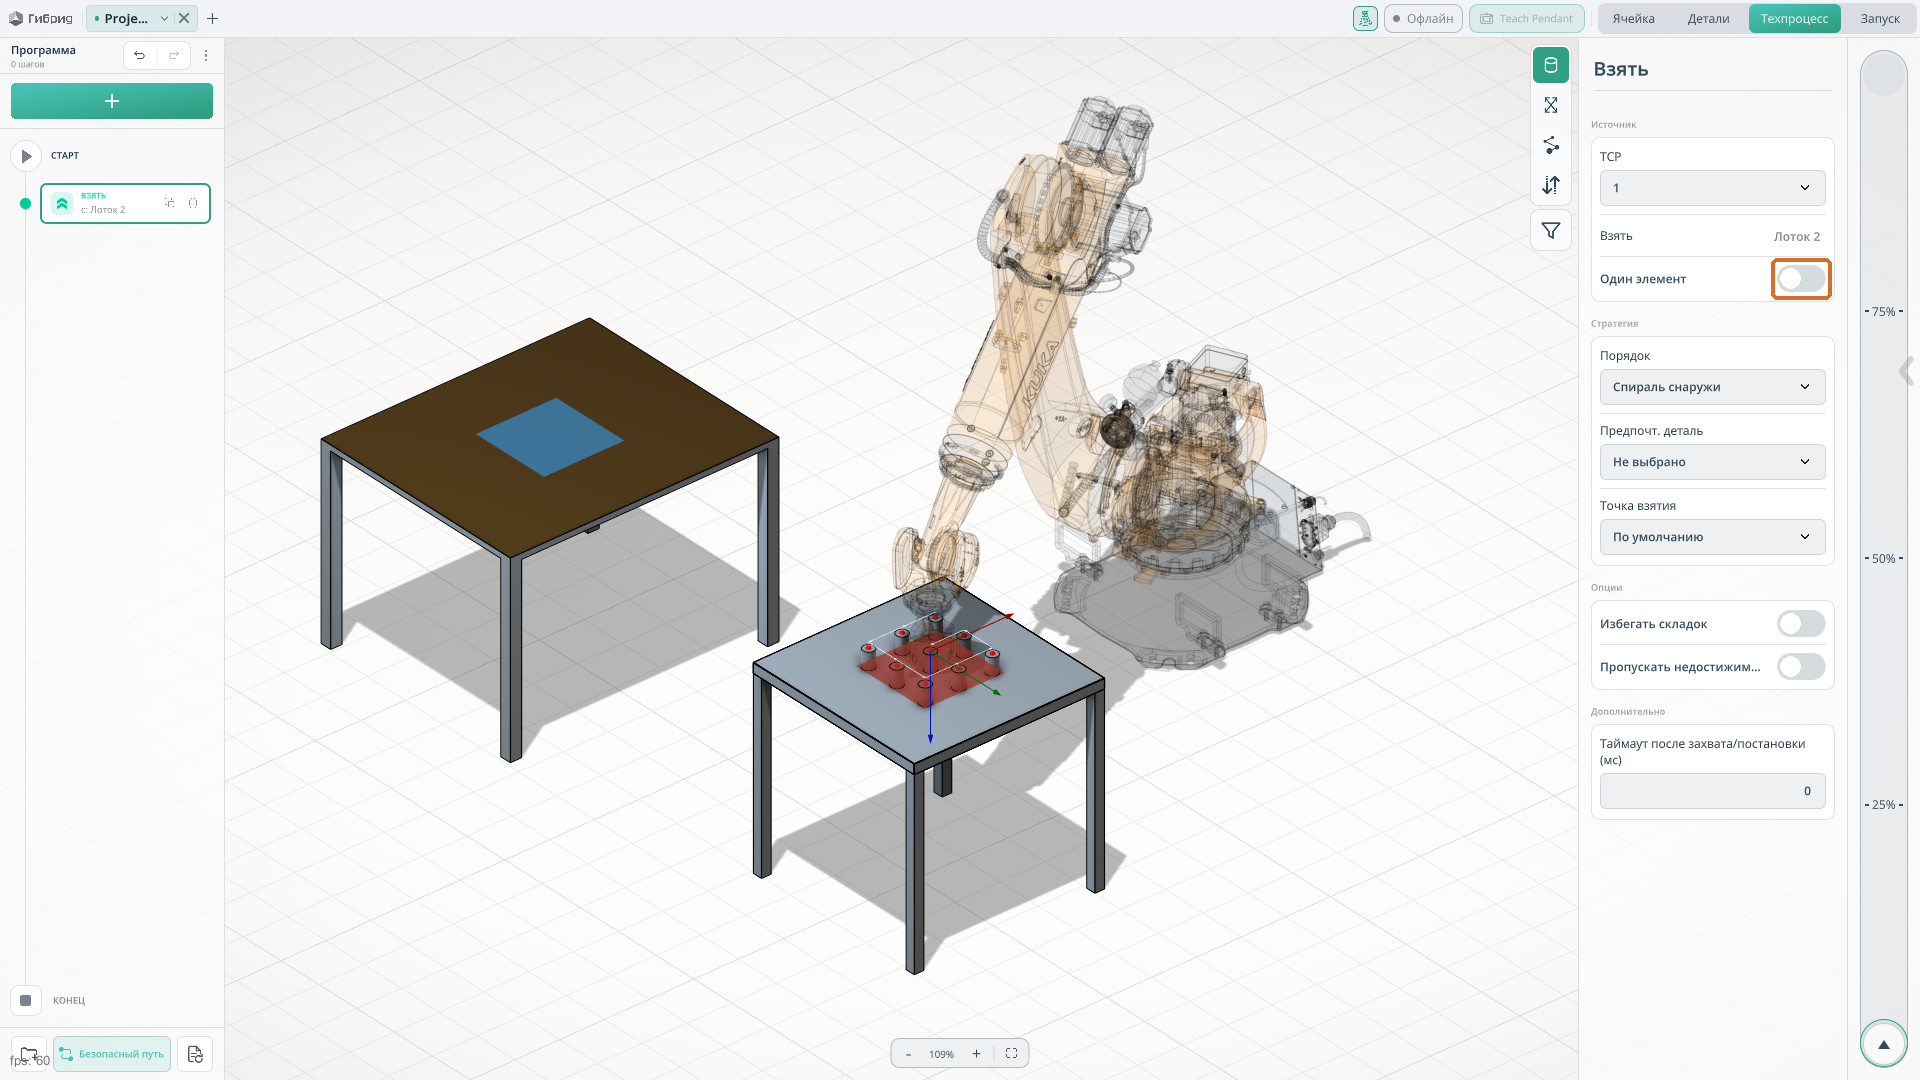Click the СТАРТ play button
The width and height of the screenshot is (1920, 1080).
coord(26,156)
